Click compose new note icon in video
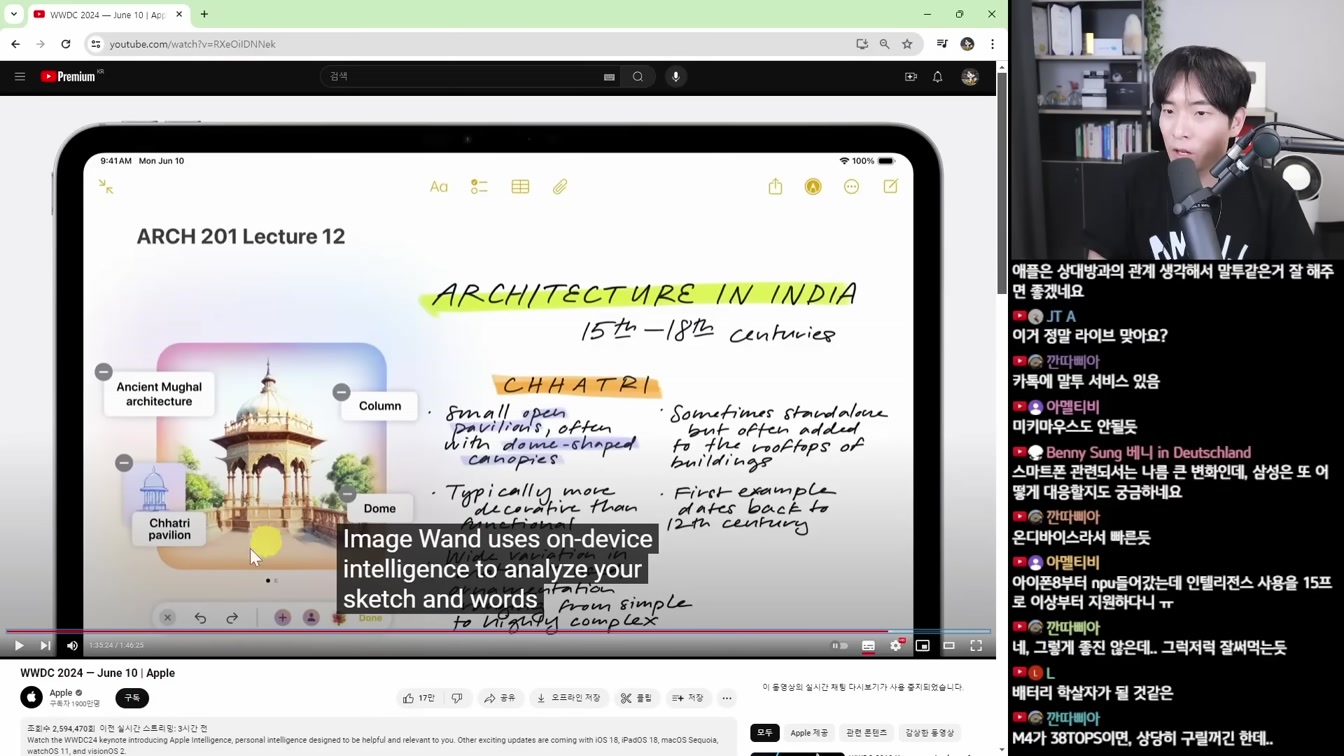This screenshot has width=1344, height=756. pos(890,186)
